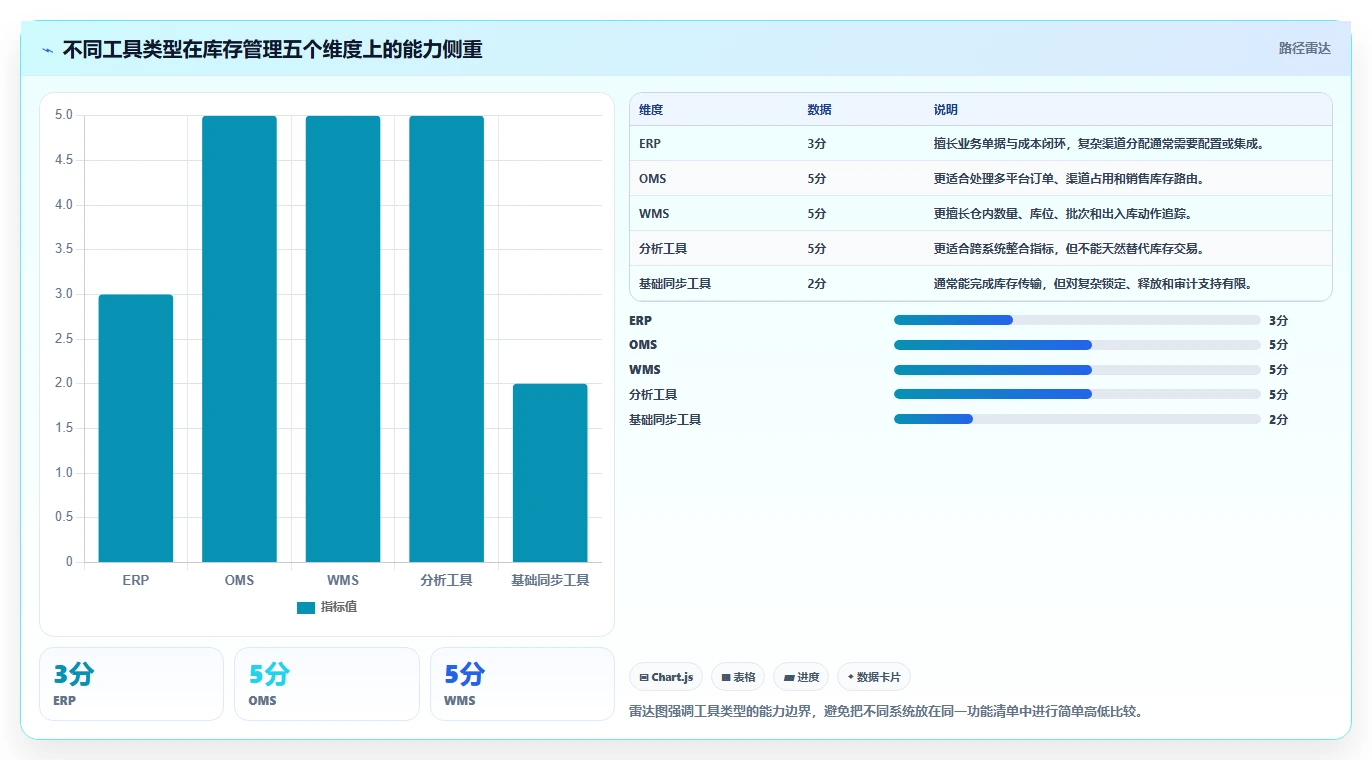The image size is (1372, 760).
Task: Click the 分析工具 bar in the chart
Action: point(446,339)
